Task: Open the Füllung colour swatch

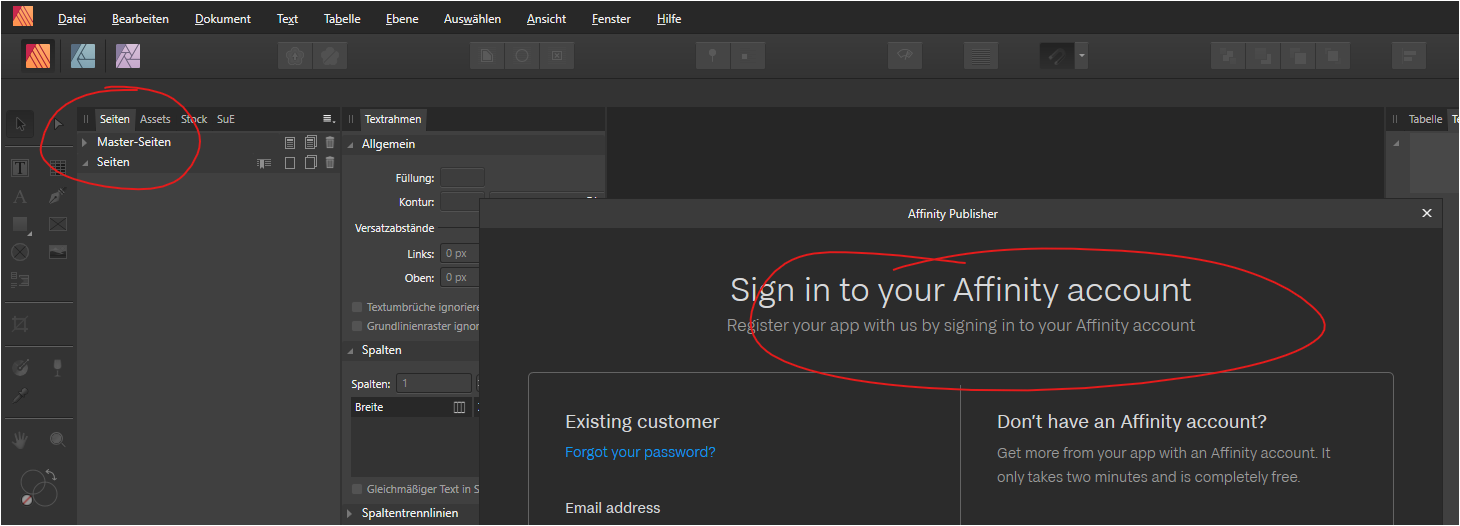Action: (462, 178)
